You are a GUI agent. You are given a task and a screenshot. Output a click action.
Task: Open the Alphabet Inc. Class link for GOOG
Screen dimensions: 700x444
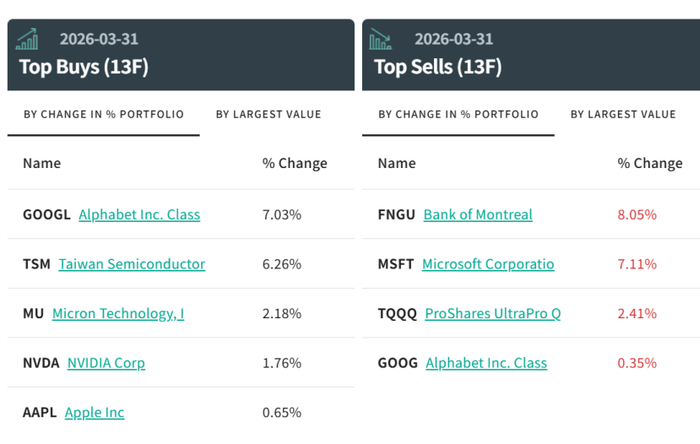pos(486,362)
